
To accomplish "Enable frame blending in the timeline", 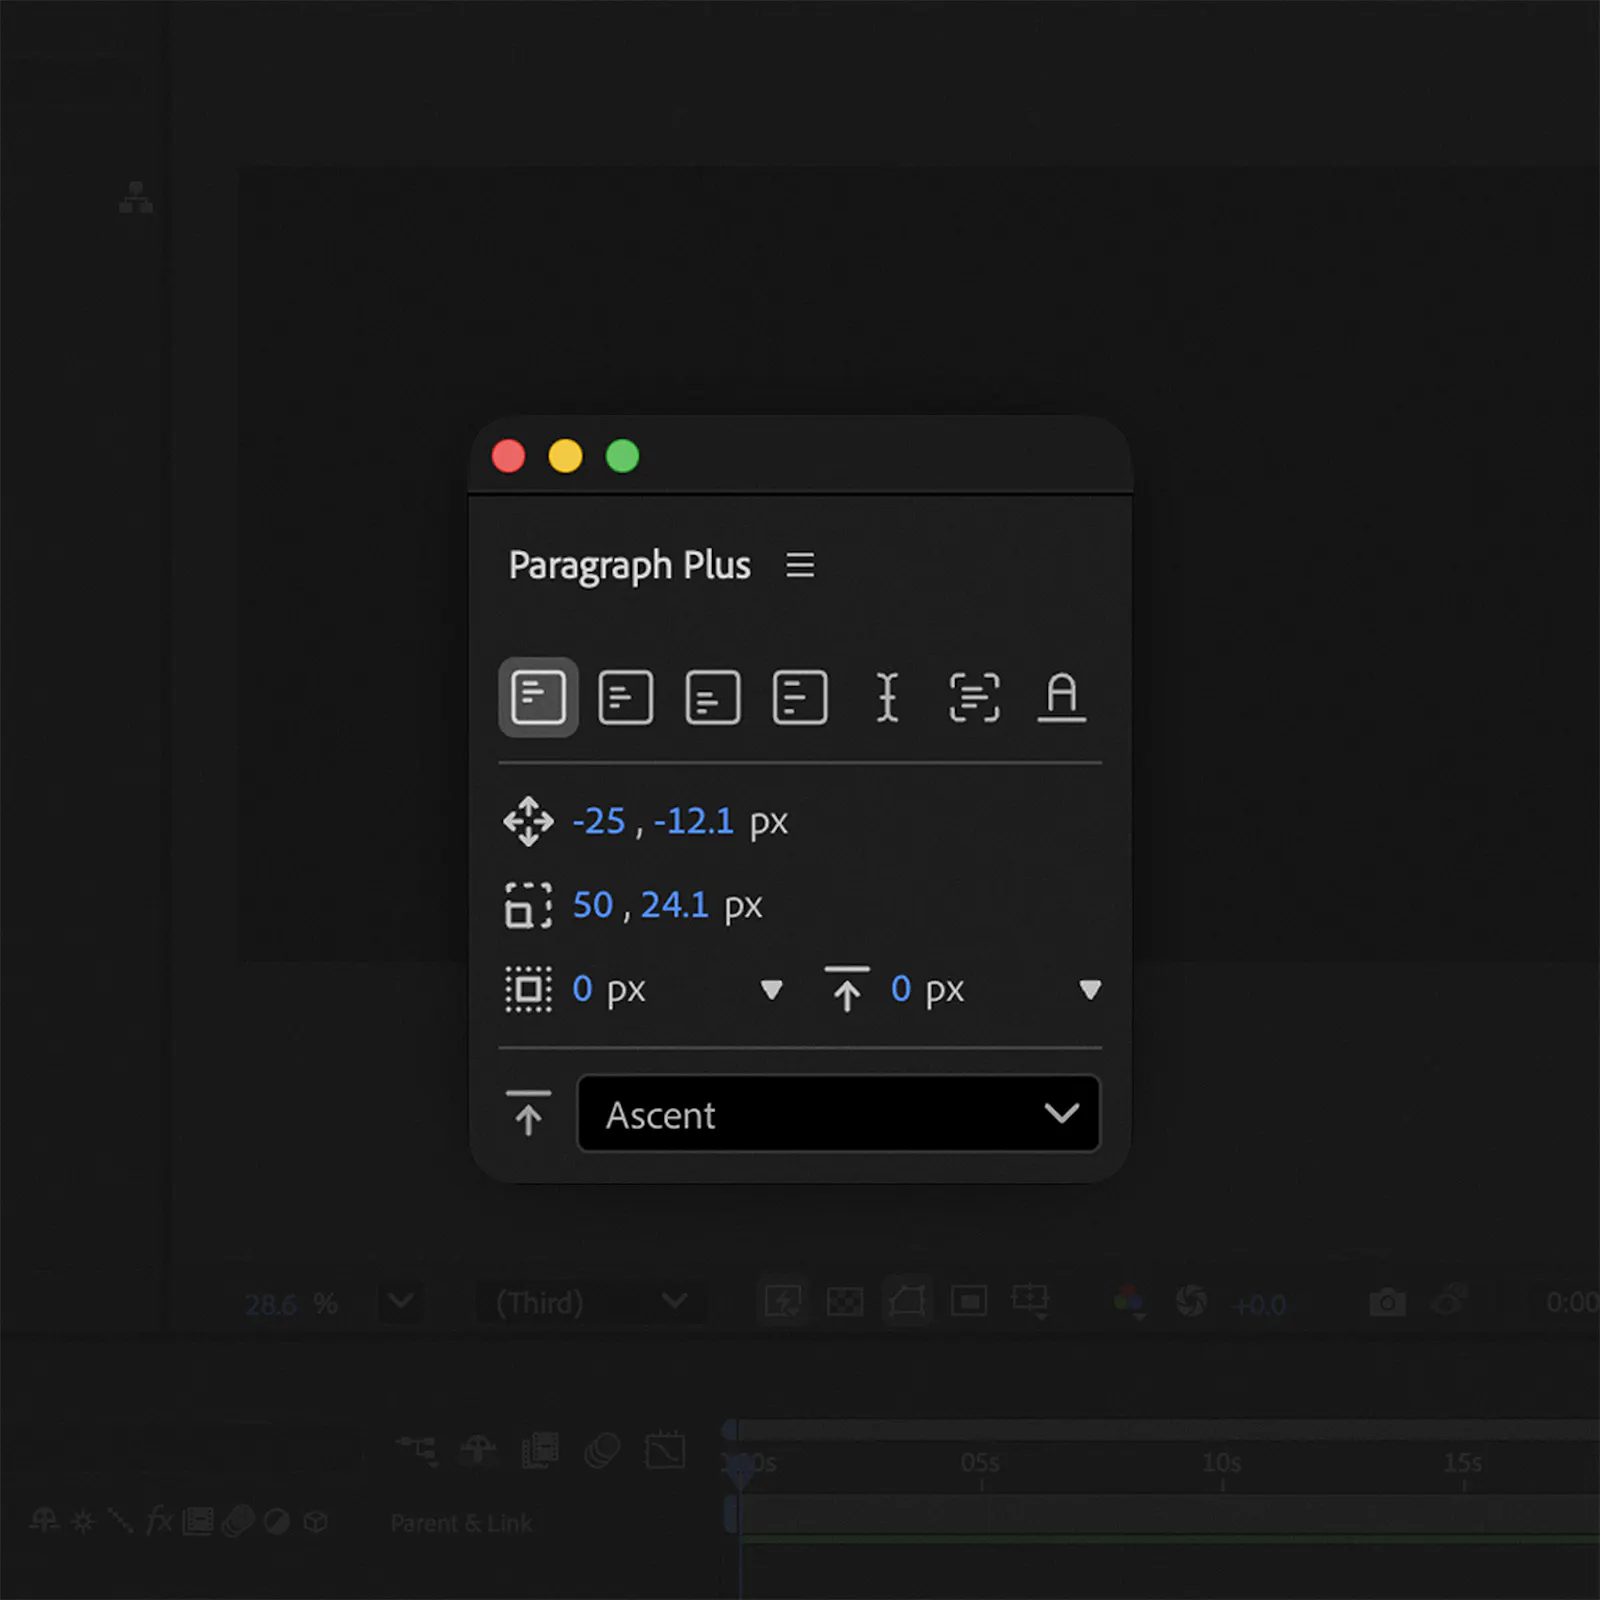I will coord(540,1449).
